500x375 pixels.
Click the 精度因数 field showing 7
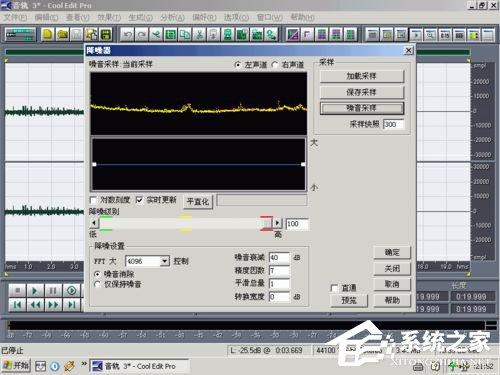pos(279,271)
